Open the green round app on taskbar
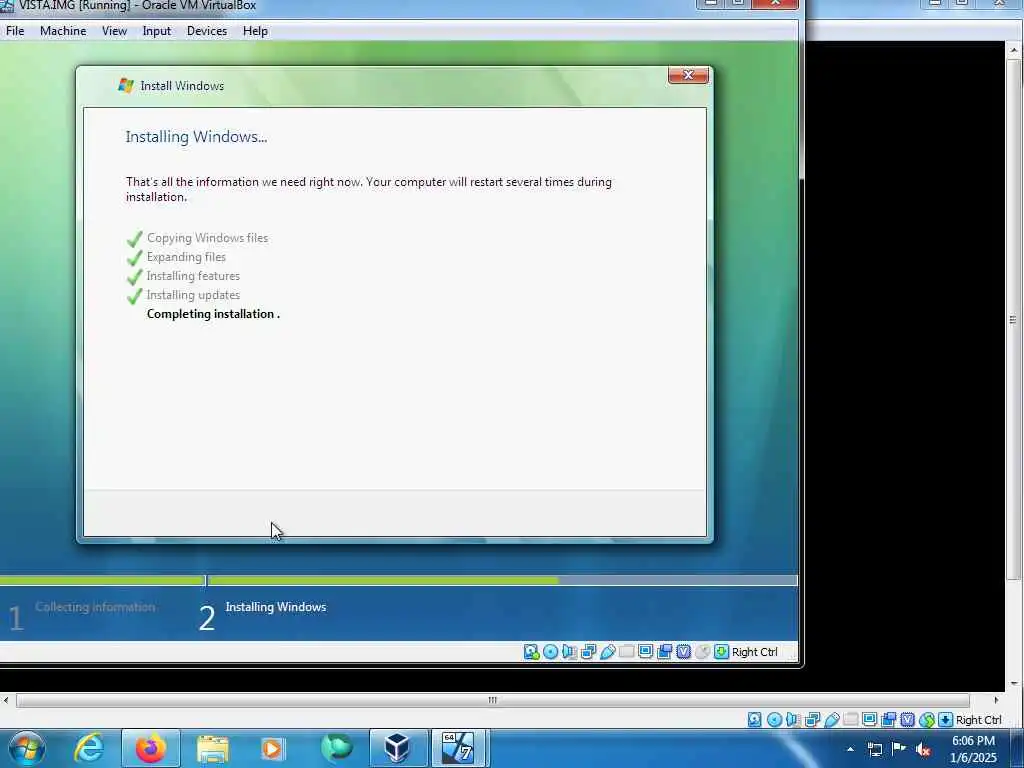 coord(336,748)
